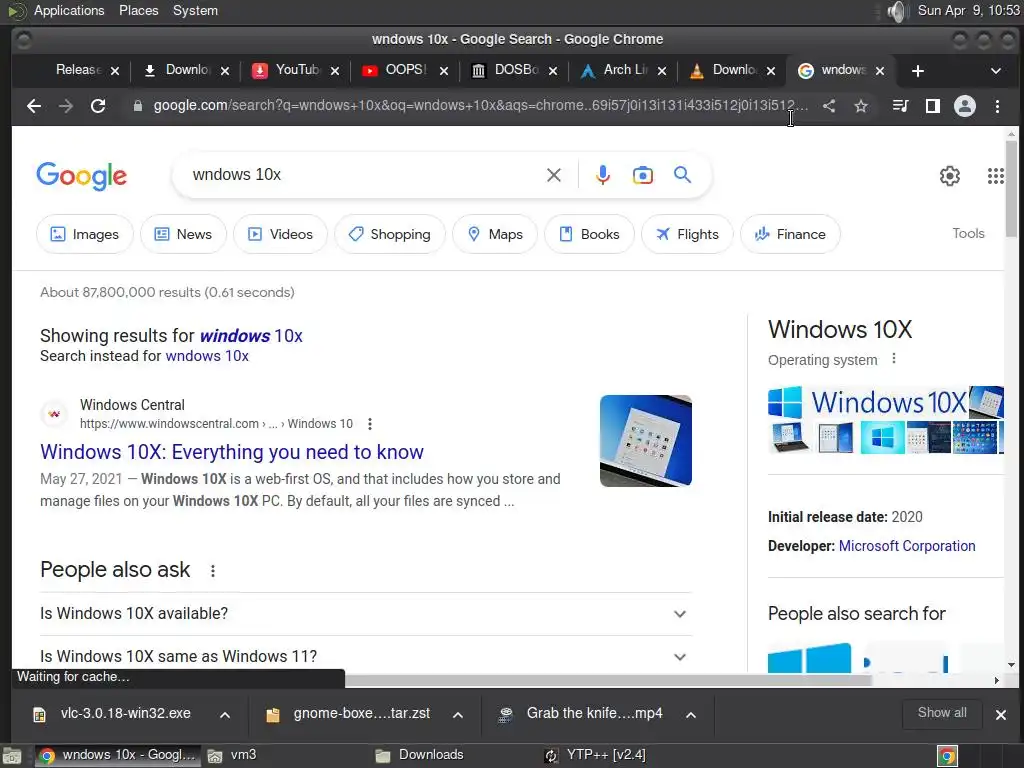Viewport: 1024px width, 768px height.
Task: Show desktop via bottom-left panel icon
Action: click(x=12, y=756)
